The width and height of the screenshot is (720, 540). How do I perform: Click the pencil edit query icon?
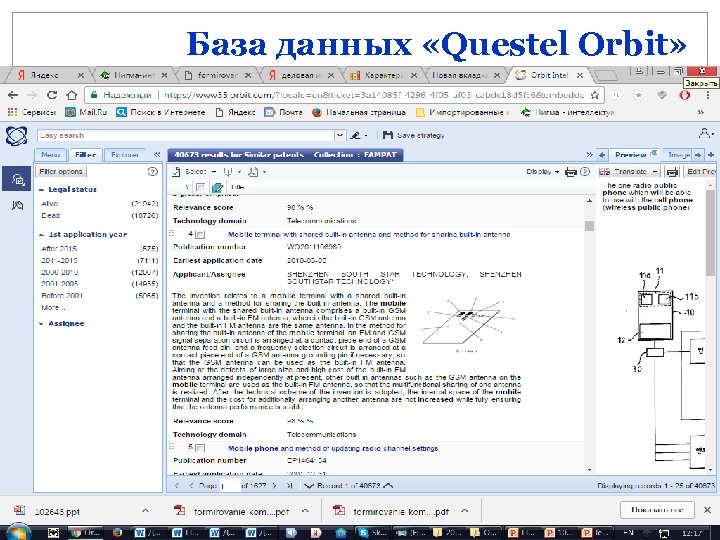tap(356, 135)
